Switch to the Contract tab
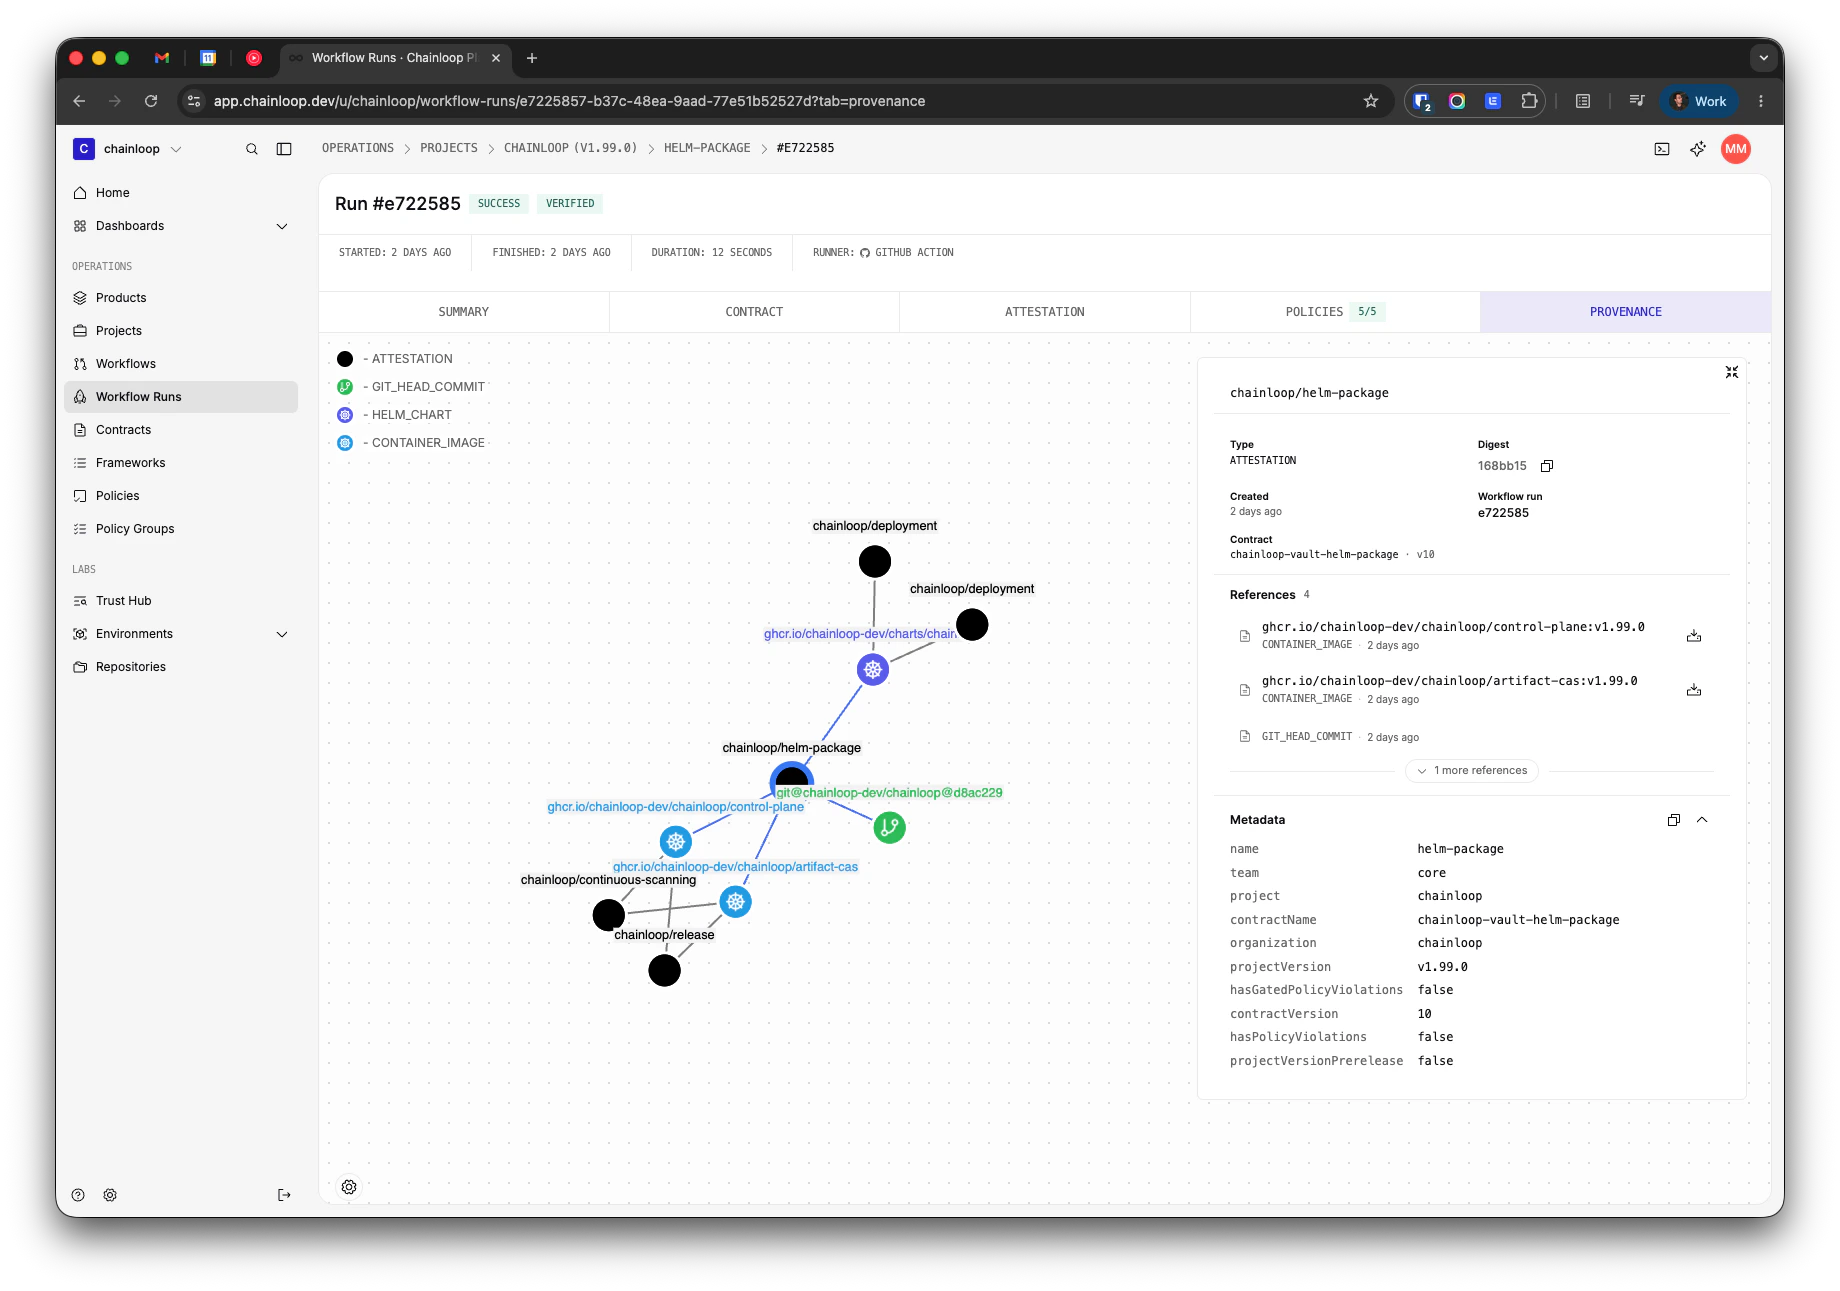 [754, 312]
